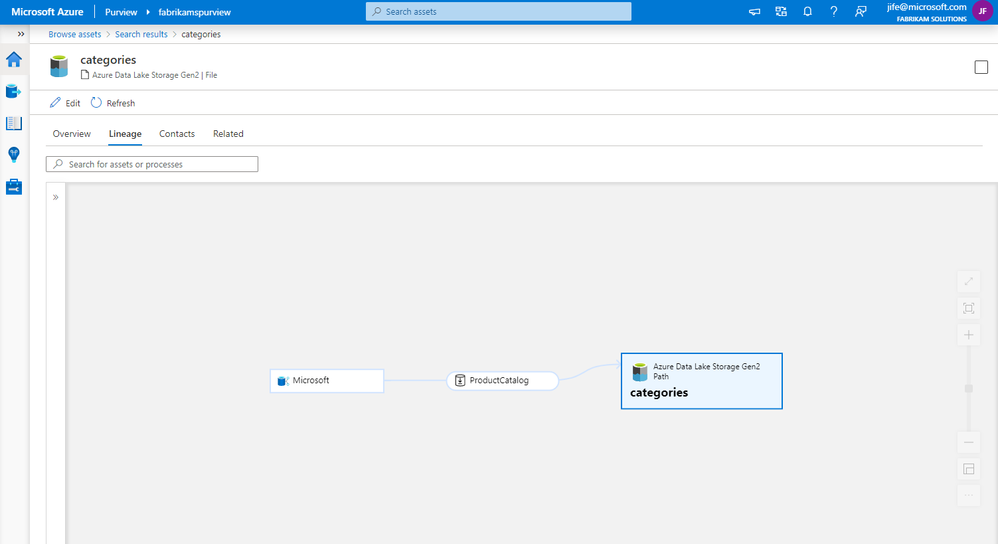Click the lineage layout view control
Viewport: 998px width, 544px height.
click(x=969, y=470)
